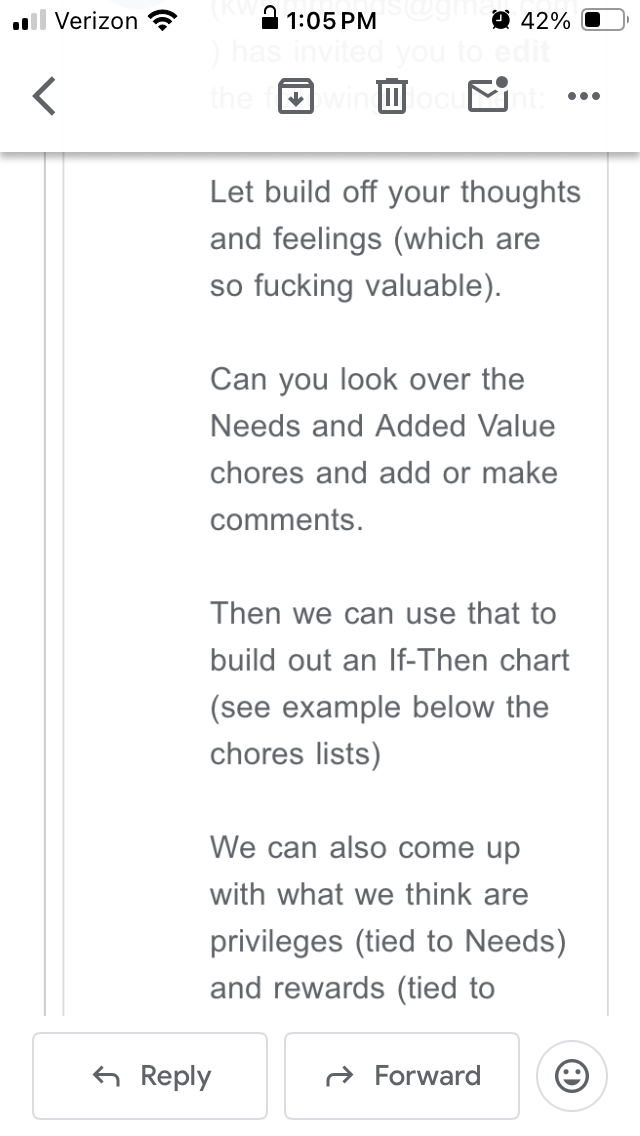The height and width of the screenshot is (1136, 640).
Task: Tap the "Let build off your thoughts" paragraph
Action: [394, 239]
